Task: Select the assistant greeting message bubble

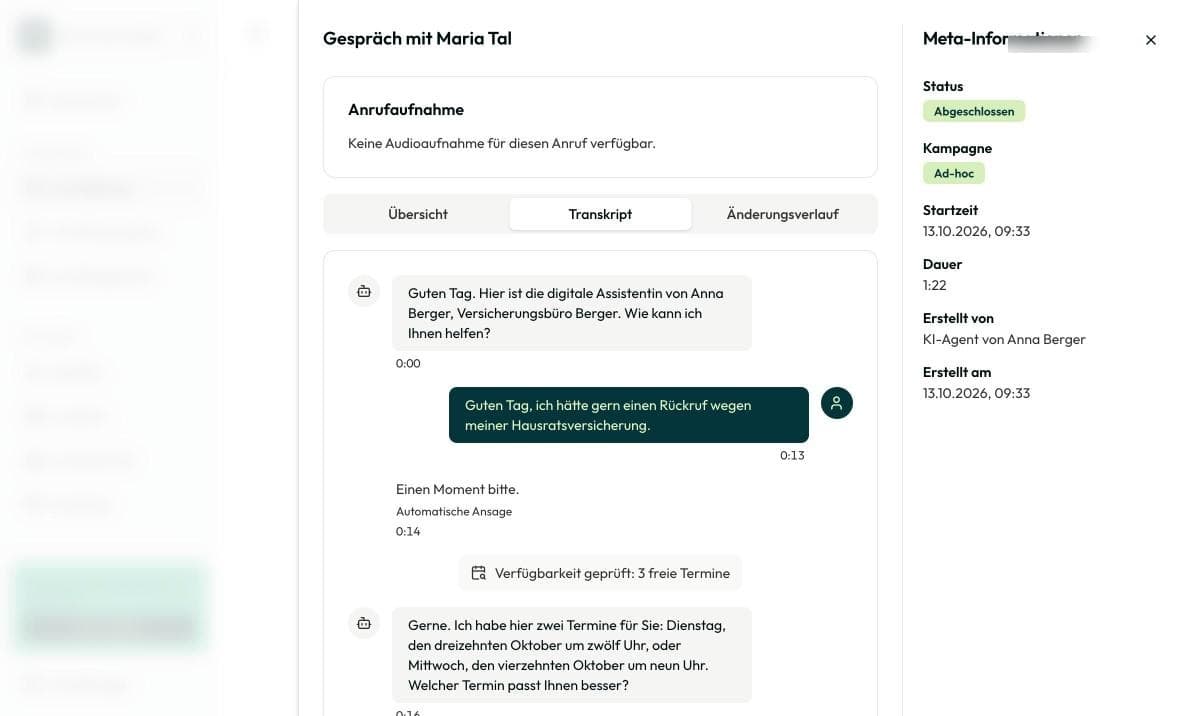Action: 571,313
